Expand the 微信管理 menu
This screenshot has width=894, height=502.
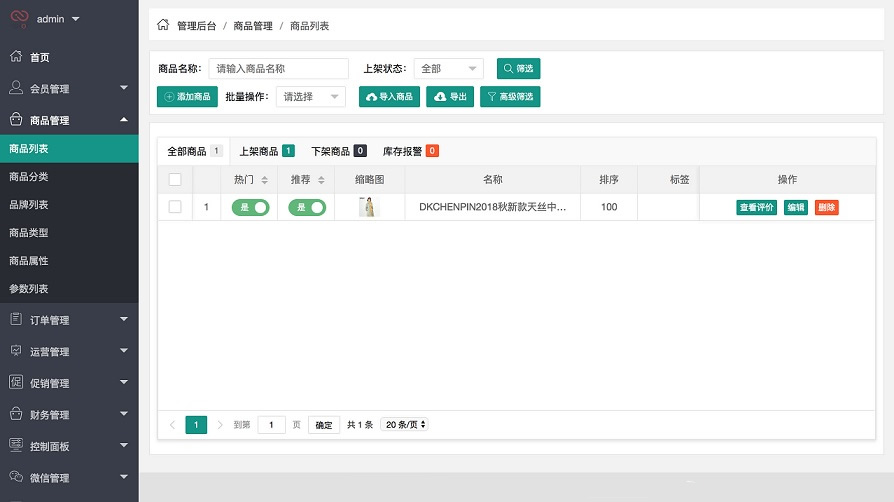coord(124,476)
